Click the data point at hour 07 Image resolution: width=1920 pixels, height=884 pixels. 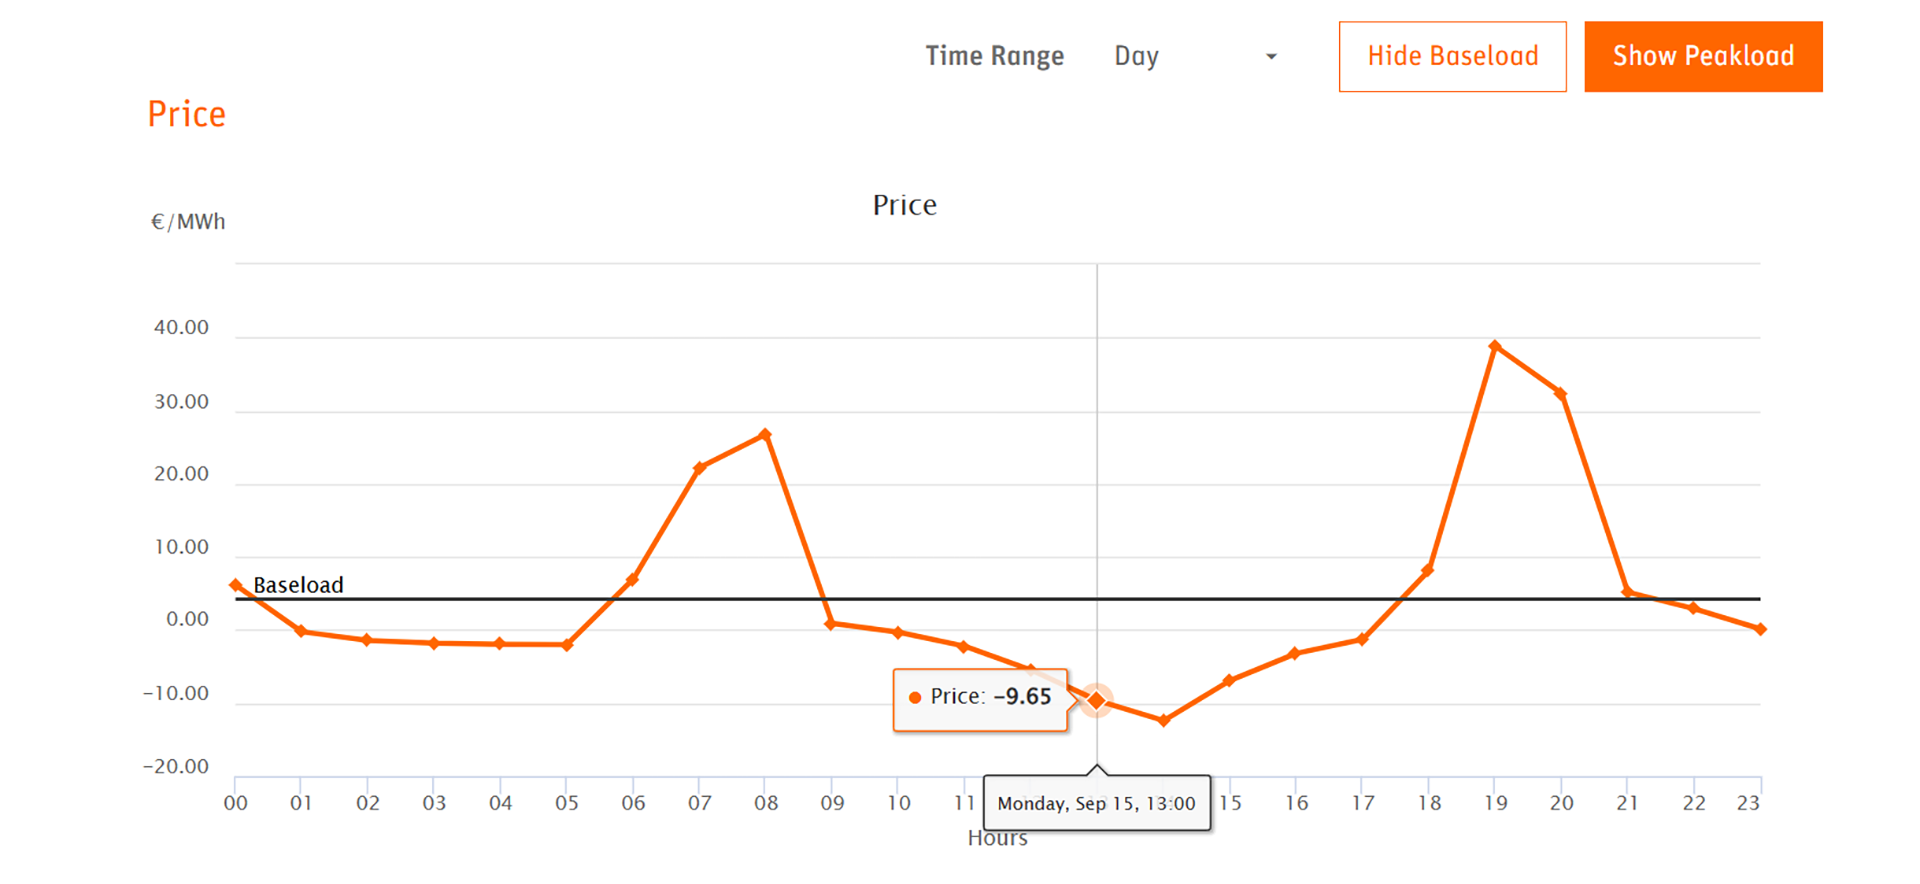[699, 467]
